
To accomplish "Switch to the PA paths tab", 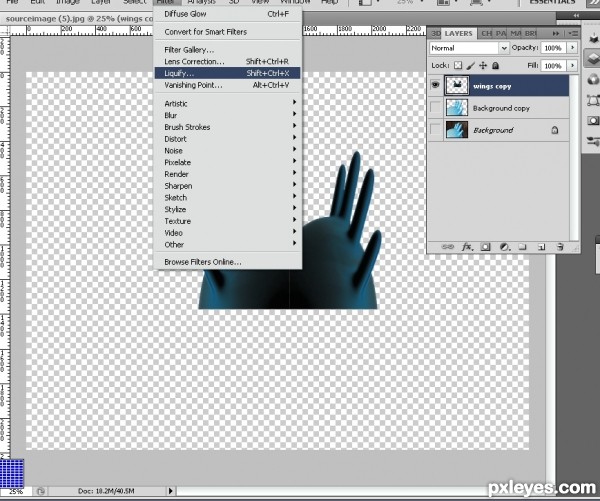I will pos(501,34).
